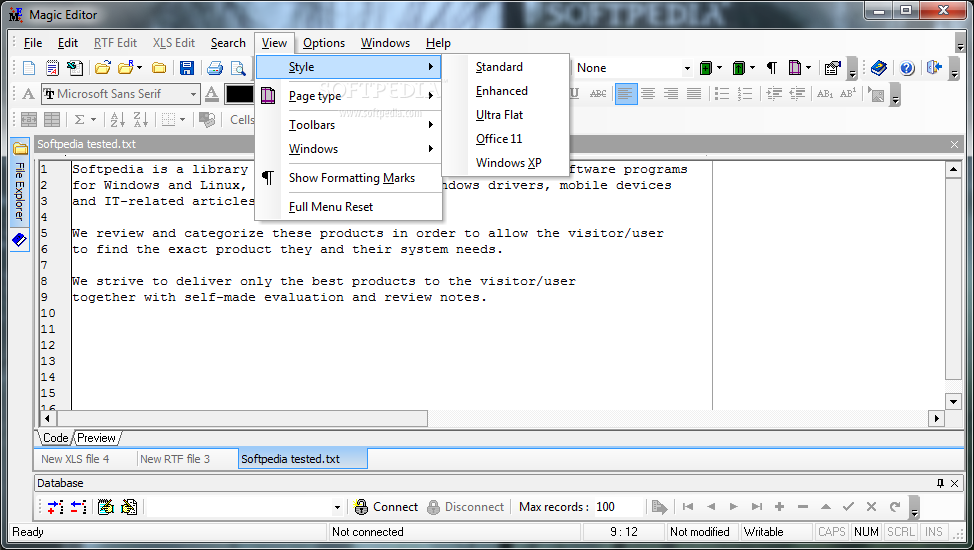Click the green book up-arrow icon
This screenshot has height=550, width=974.
[739, 68]
